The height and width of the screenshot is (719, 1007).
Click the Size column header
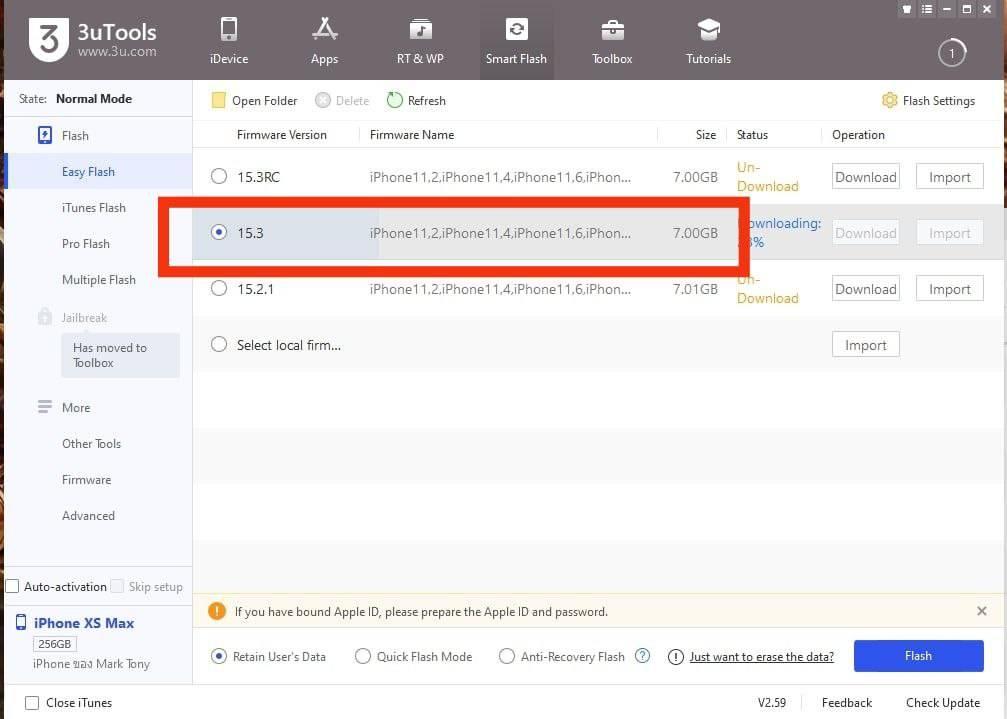click(706, 135)
